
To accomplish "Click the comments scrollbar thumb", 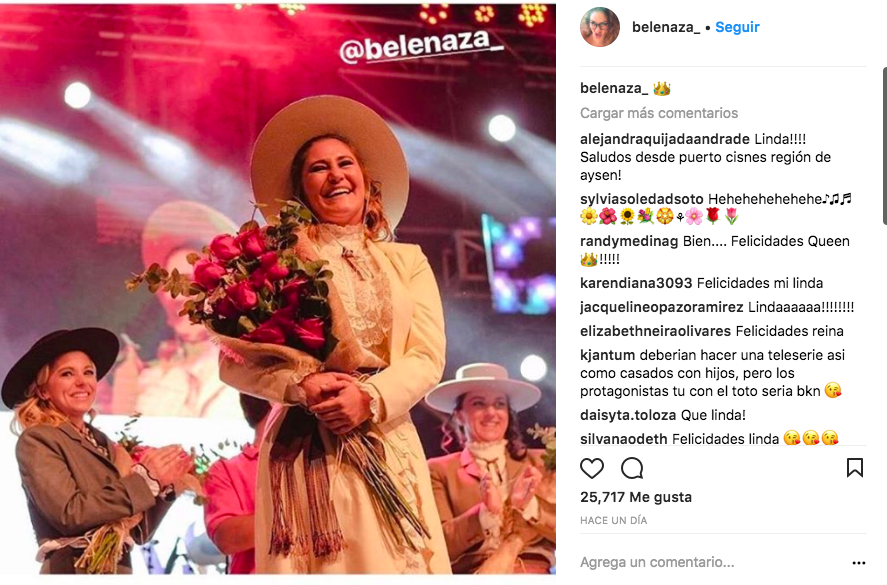I will coord(884,146).
